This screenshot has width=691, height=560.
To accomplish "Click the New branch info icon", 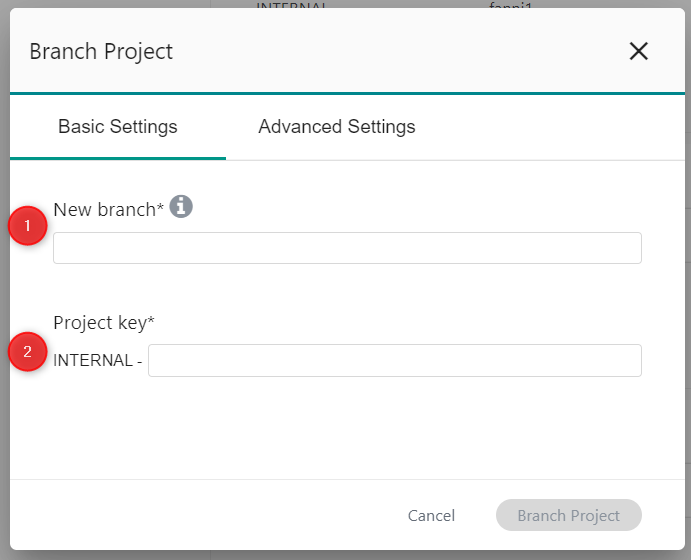I will pyautogui.click(x=181, y=207).
